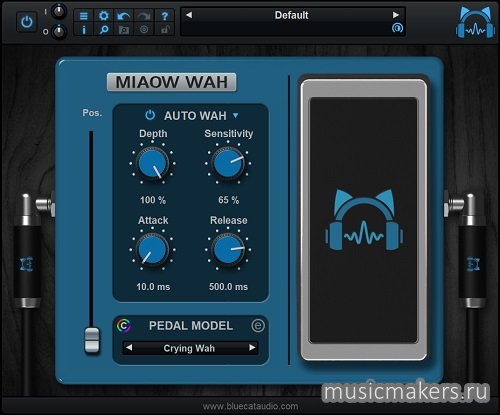Open the www.bluecataudio.com link
The height and width of the screenshot is (415, 500).
tap(250, 406)
